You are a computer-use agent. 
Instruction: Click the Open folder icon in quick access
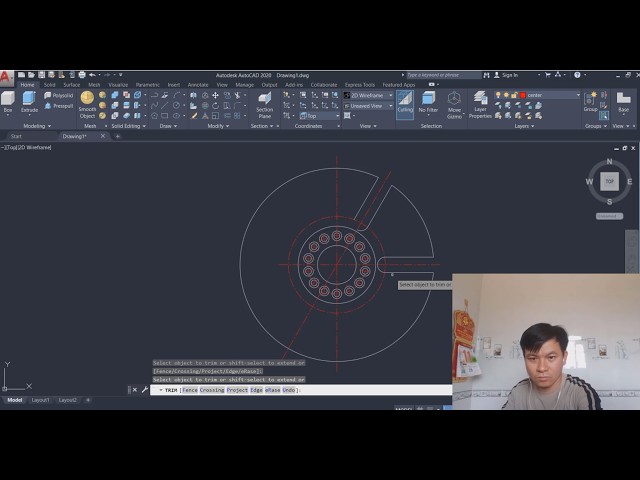(31, 75)
